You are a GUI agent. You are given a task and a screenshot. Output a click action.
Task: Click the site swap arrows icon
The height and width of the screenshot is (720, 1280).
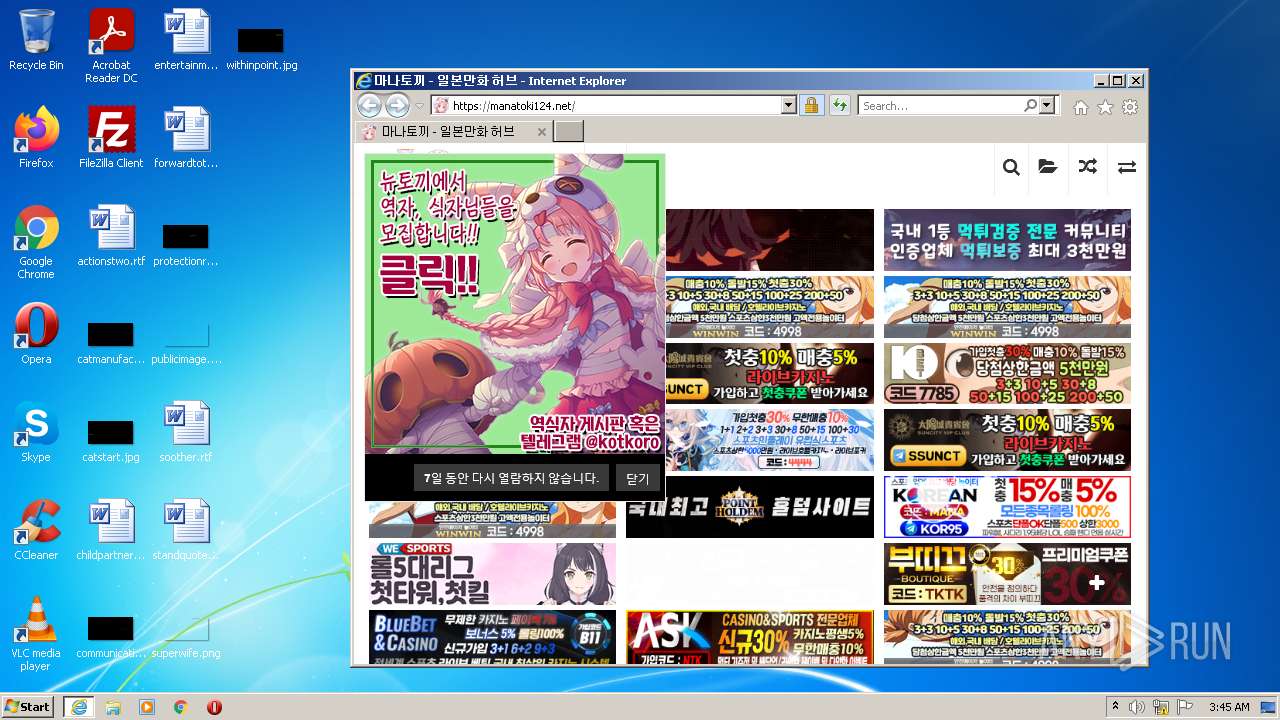(1127, 167)
